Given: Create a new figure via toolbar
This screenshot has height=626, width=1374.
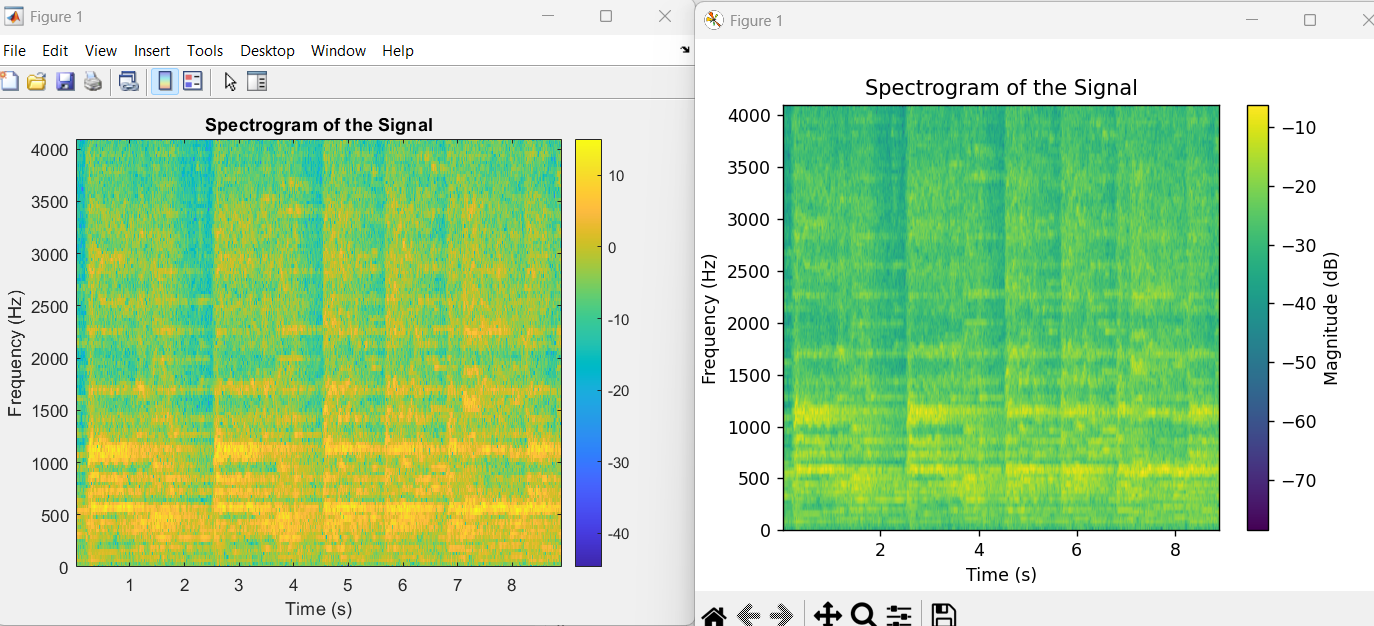Looking at the screenshot, I should tap(11, 81).
